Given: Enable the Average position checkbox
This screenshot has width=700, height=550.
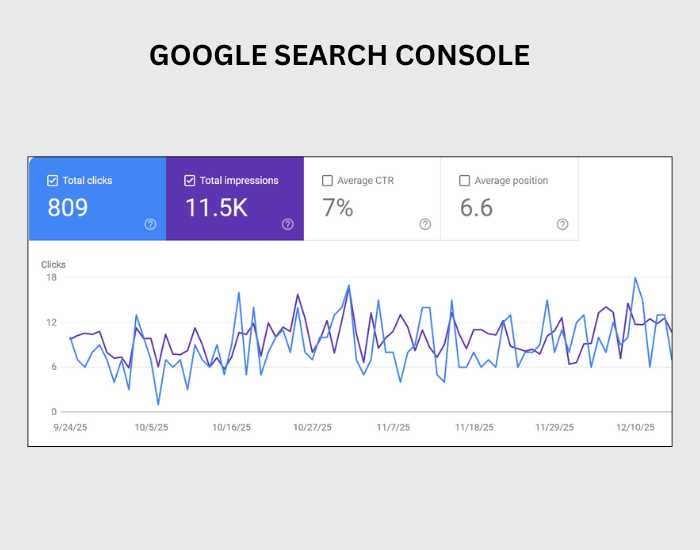Looking at the screenshot, I should click(x=464, y=181).
